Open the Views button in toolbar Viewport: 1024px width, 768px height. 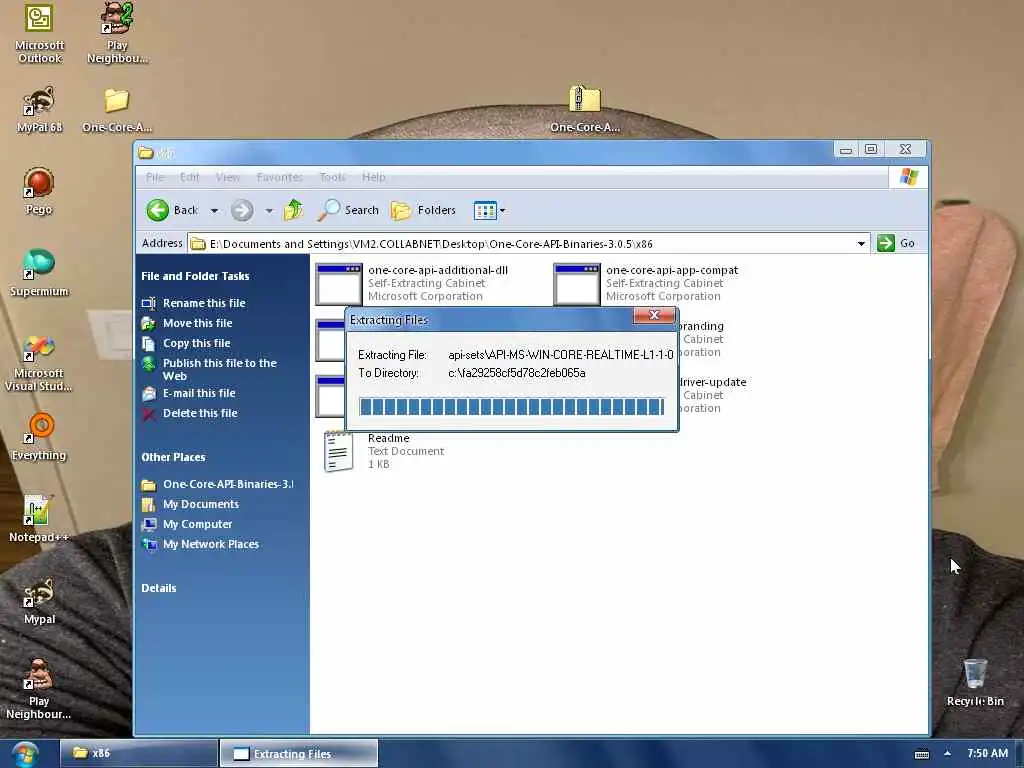click(x=485, y=210)
